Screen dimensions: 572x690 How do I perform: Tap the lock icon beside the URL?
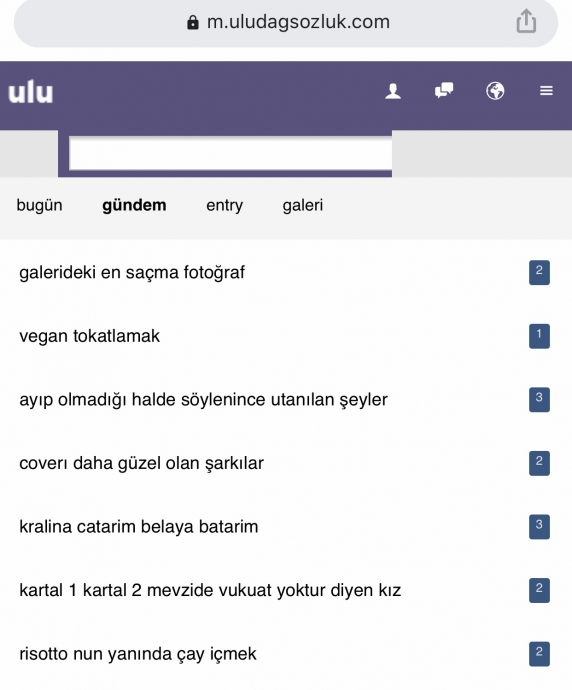pyautogui.click(x=193, y=22)
